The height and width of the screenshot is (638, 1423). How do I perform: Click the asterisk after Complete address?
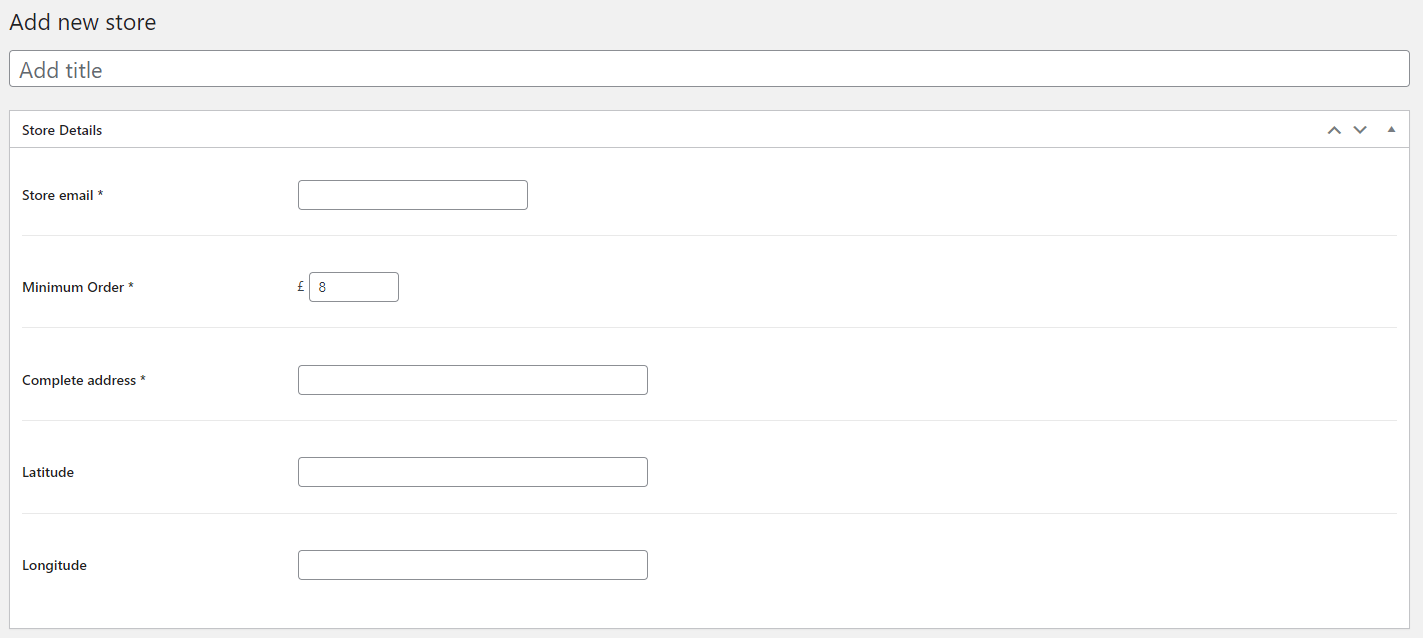143,379
